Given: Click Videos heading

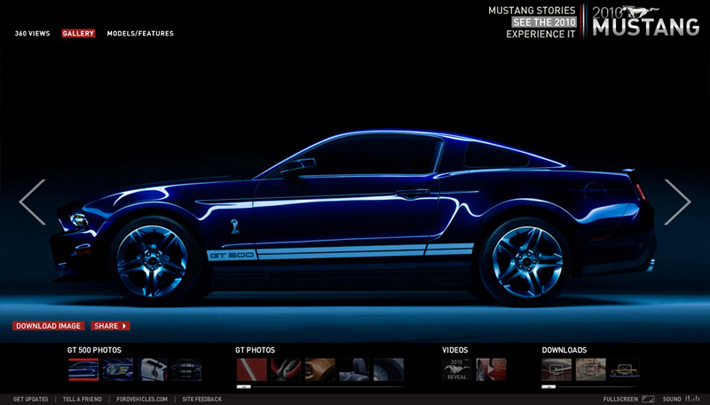Looking at the screenshot, I should 455,350.
